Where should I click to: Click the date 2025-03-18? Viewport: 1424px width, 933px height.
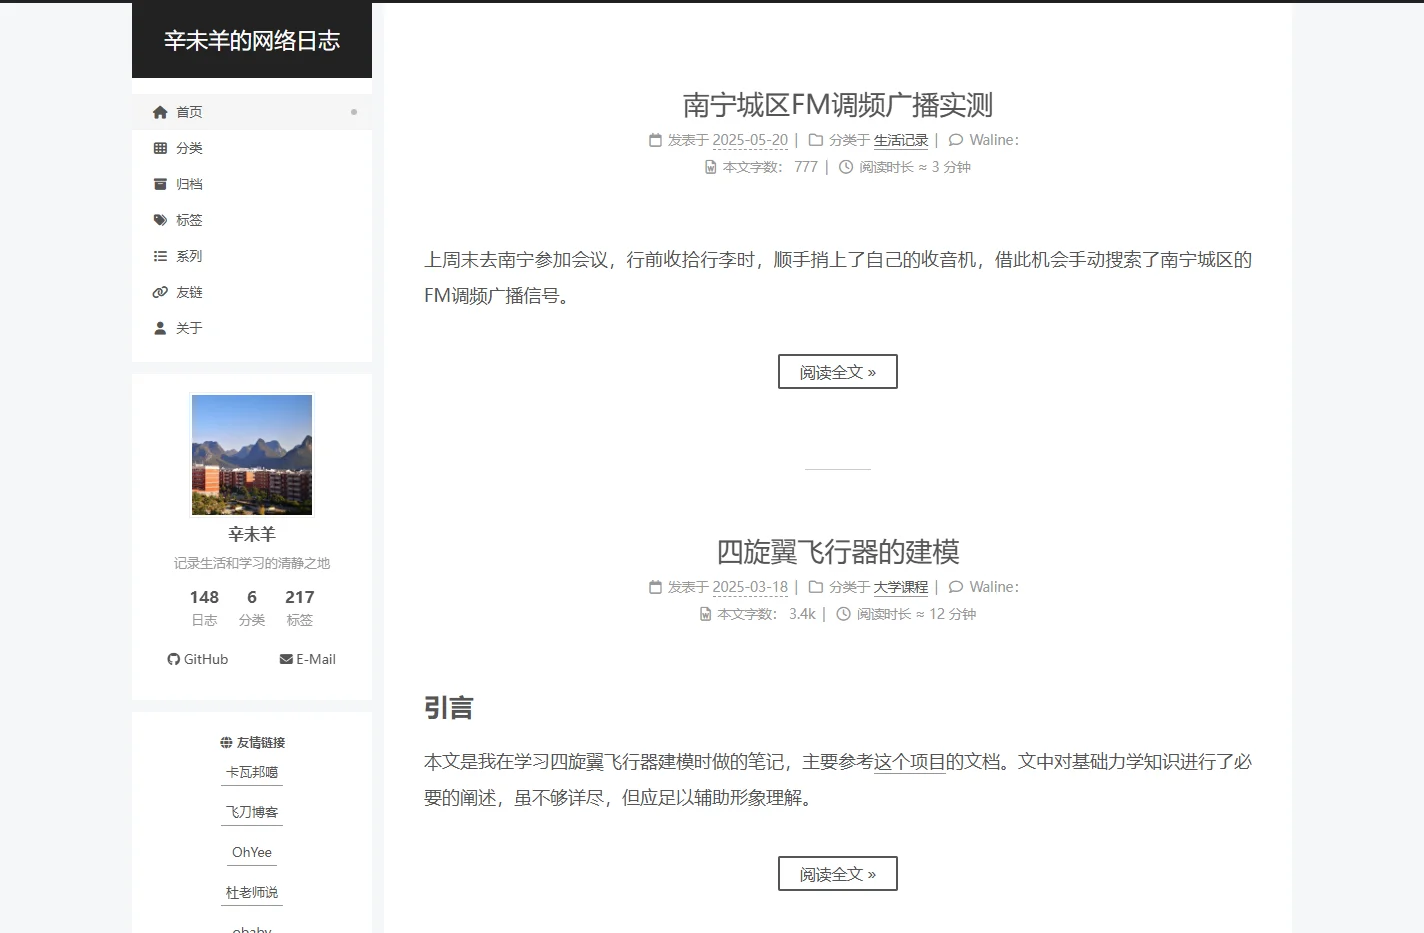tap(750, 587)
